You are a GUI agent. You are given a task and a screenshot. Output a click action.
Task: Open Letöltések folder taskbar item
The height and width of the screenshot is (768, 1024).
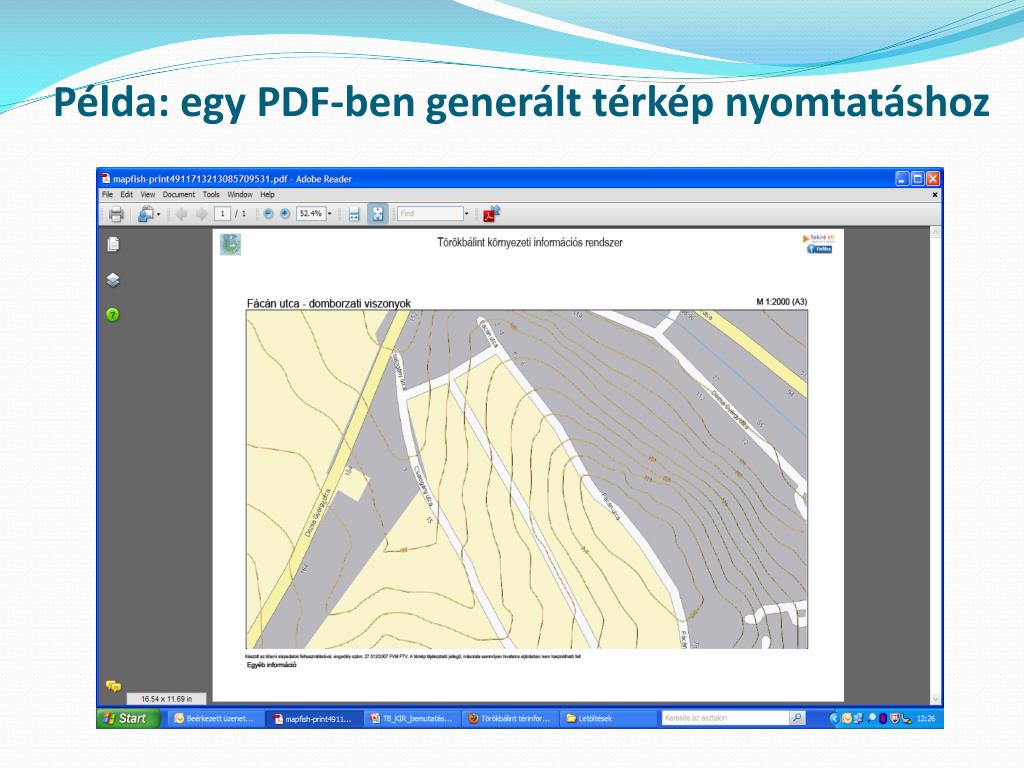(608, 718)
